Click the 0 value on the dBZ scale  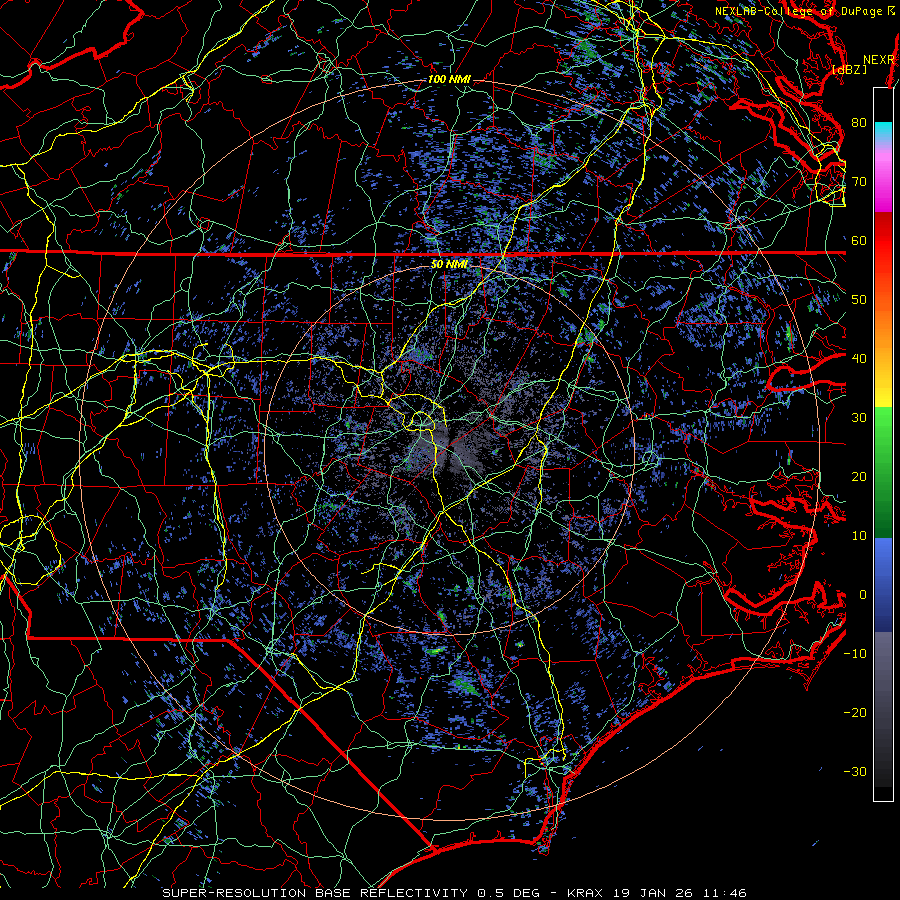[x=862, y=595]
